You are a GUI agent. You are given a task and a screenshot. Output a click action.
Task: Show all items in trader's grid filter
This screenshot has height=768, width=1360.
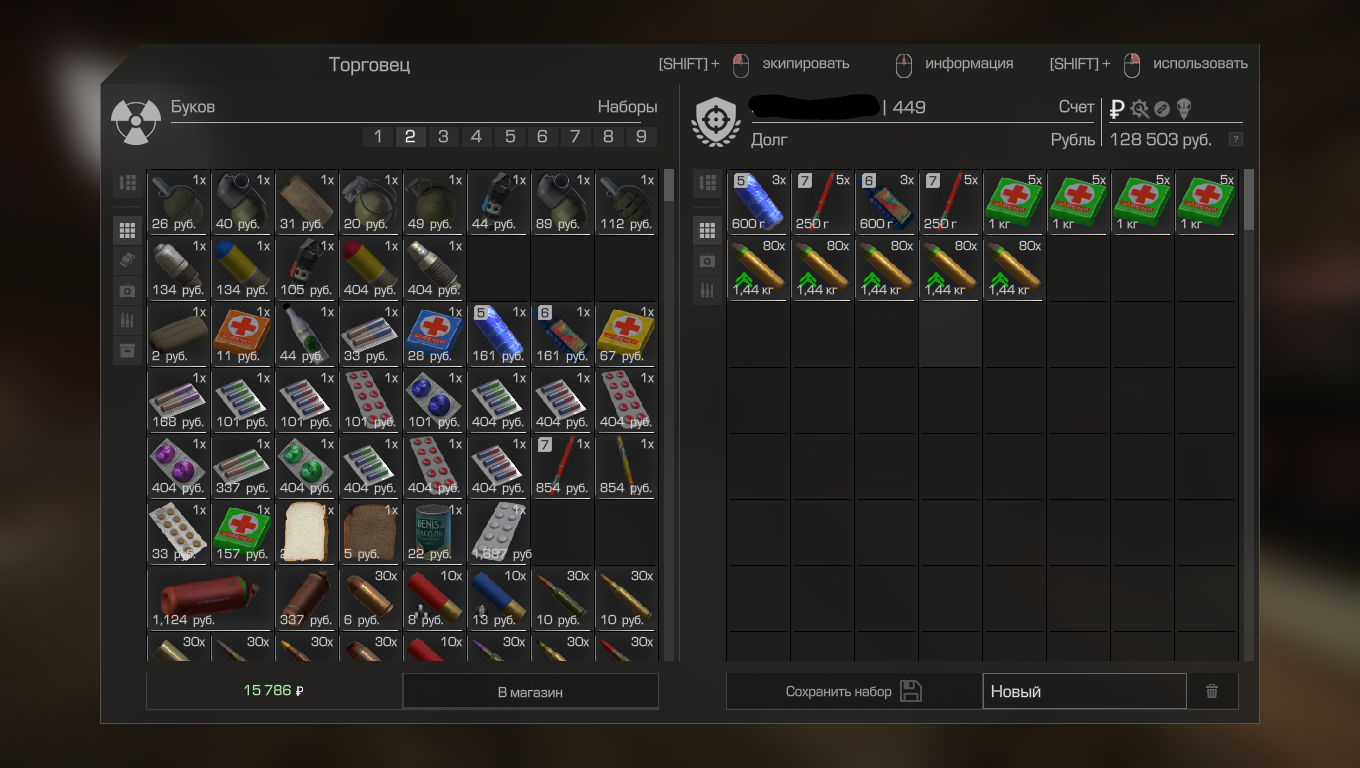click(x=127, y=230)
